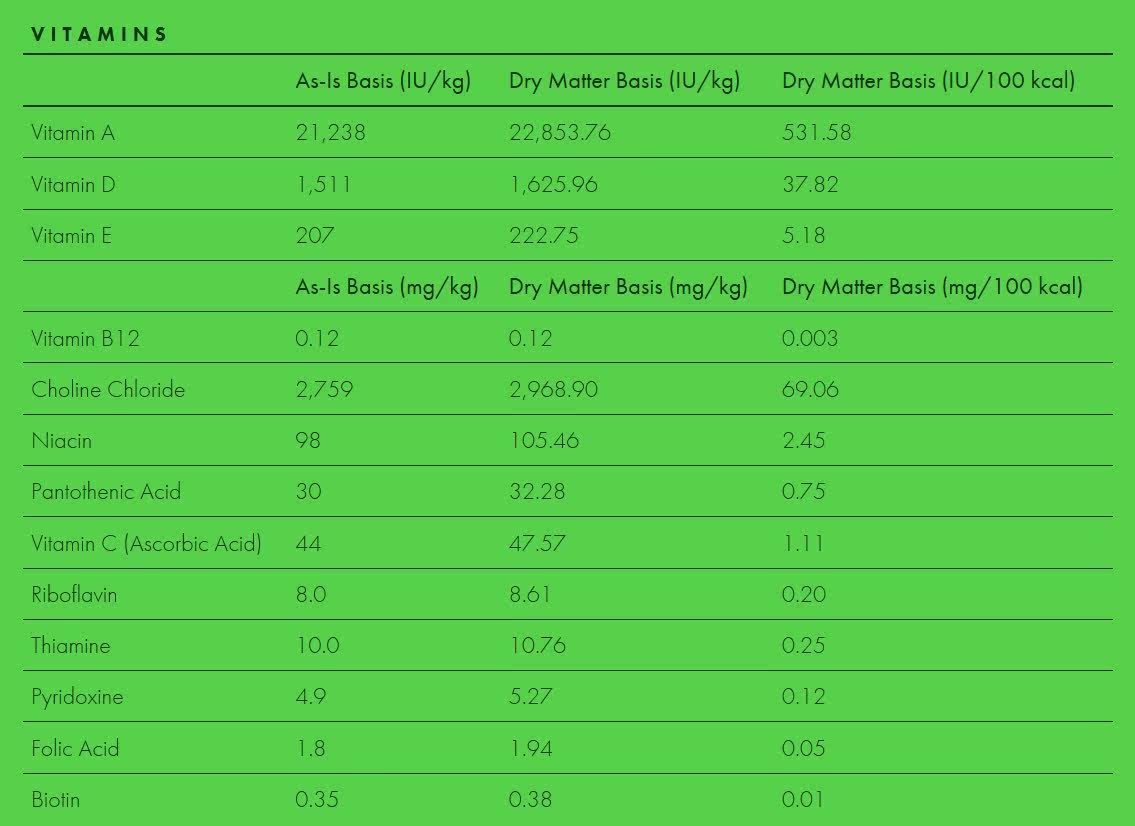
Task: Click the Thiamine row label
Action: pos(71,646)
